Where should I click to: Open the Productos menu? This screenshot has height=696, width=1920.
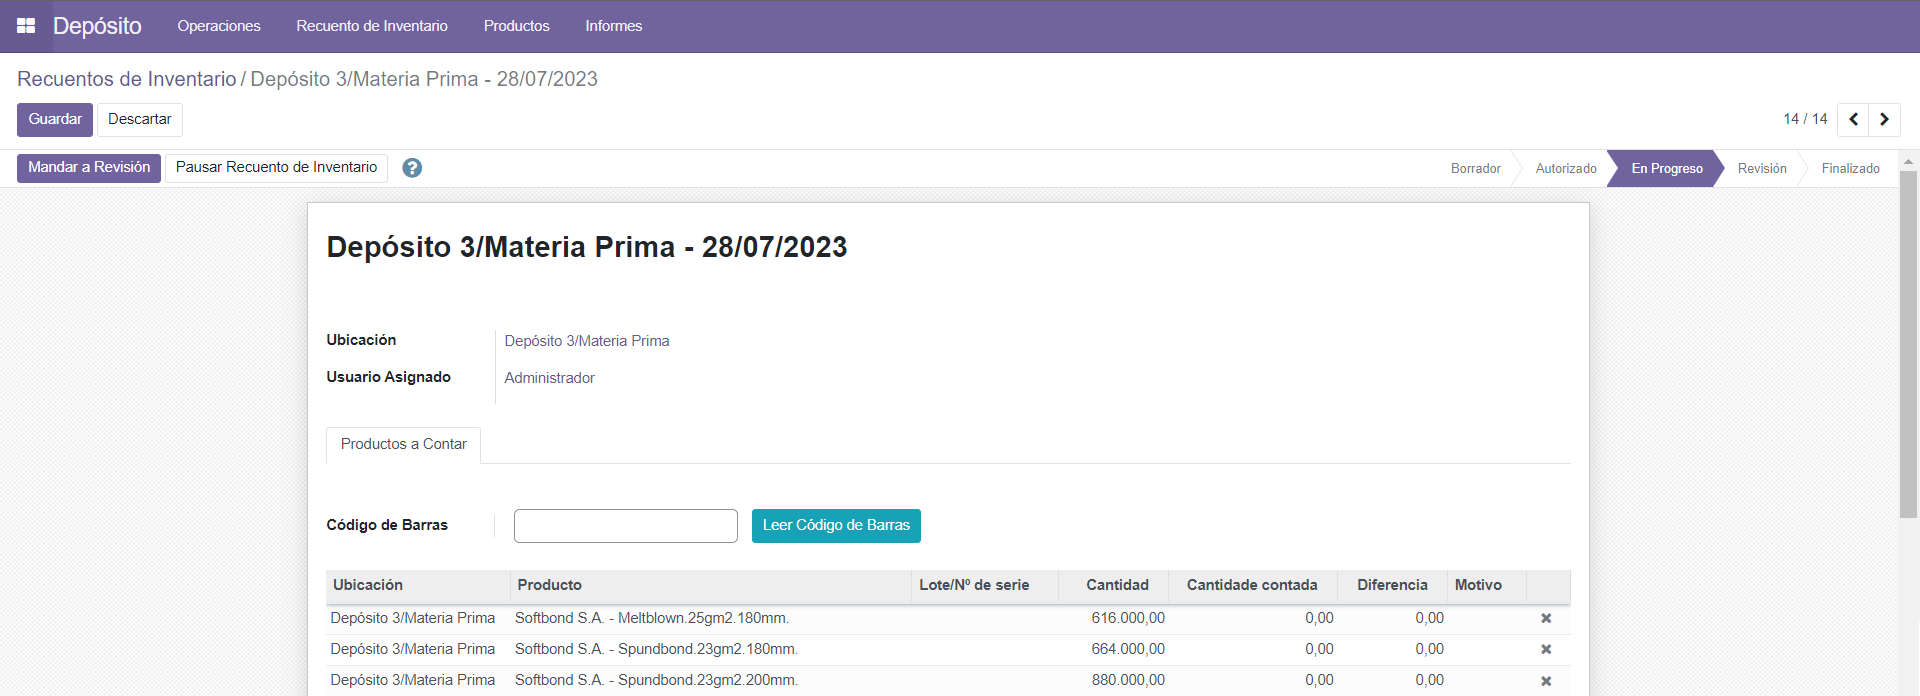click(516, 26)
